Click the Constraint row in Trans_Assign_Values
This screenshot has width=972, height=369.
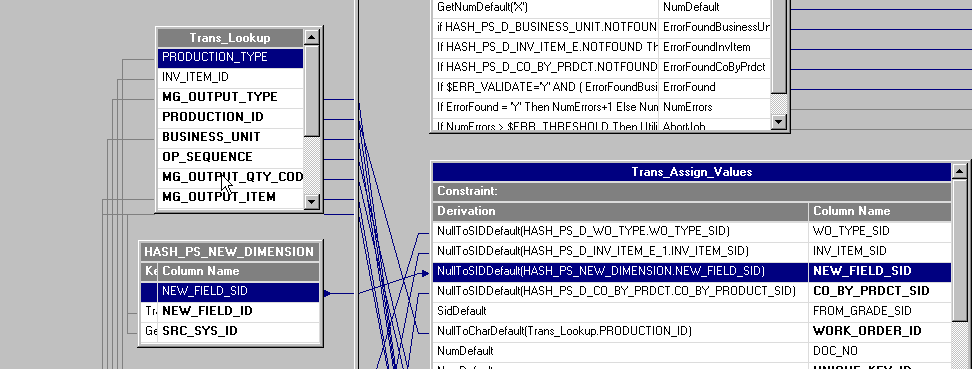pos(692,191)
